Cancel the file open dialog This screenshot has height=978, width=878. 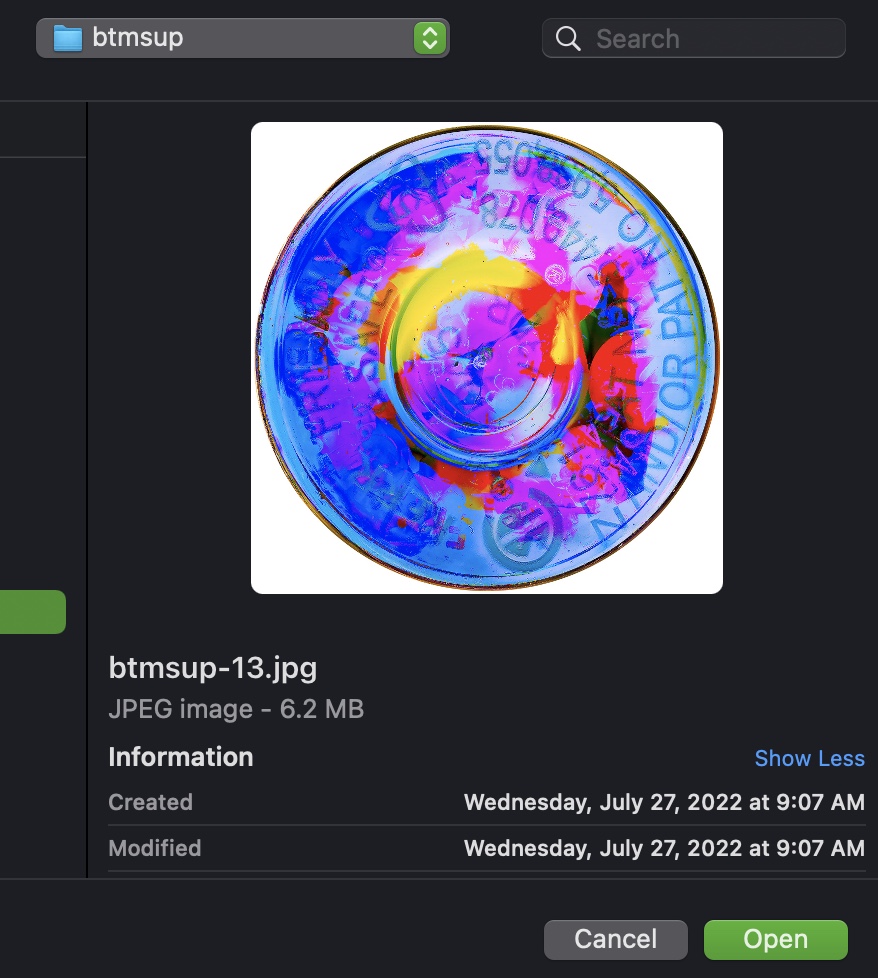pos(615,939)
